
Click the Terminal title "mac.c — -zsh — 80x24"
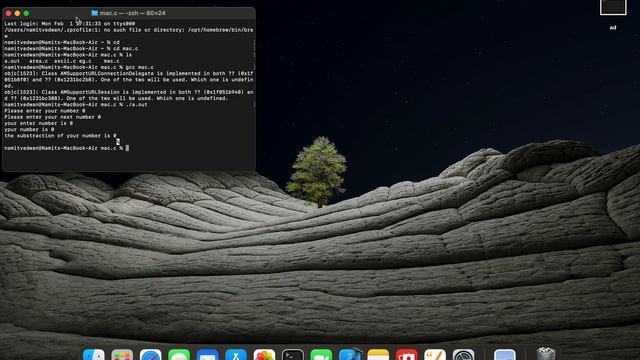133,13
